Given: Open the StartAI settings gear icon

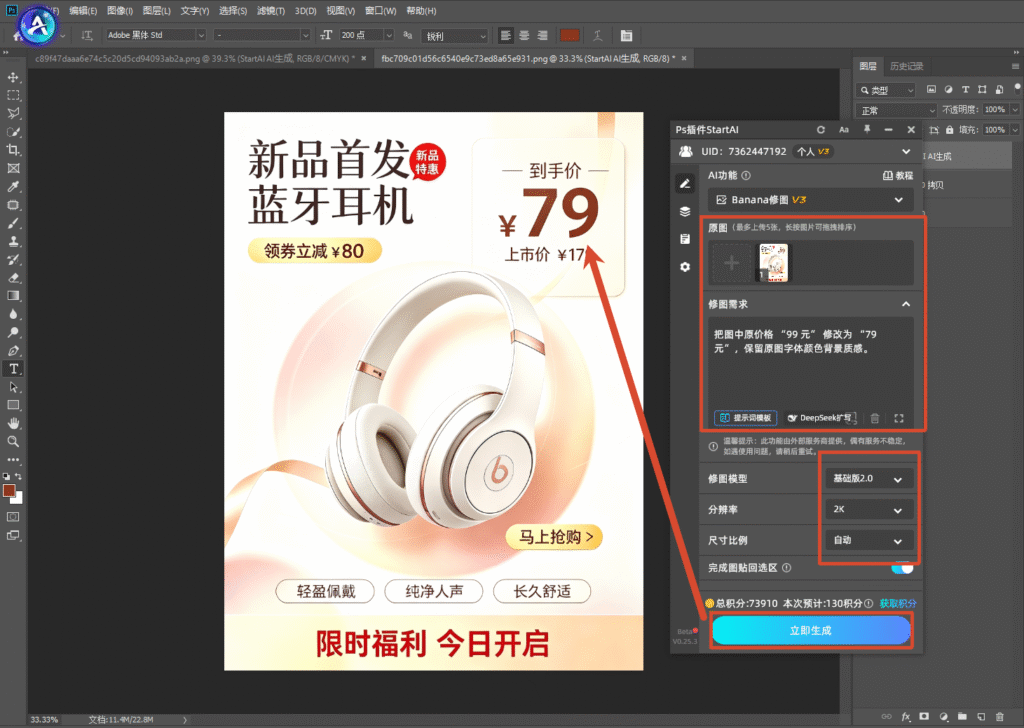Looking at the screenshot, I should pyautogui.click(x=684, y=267).
